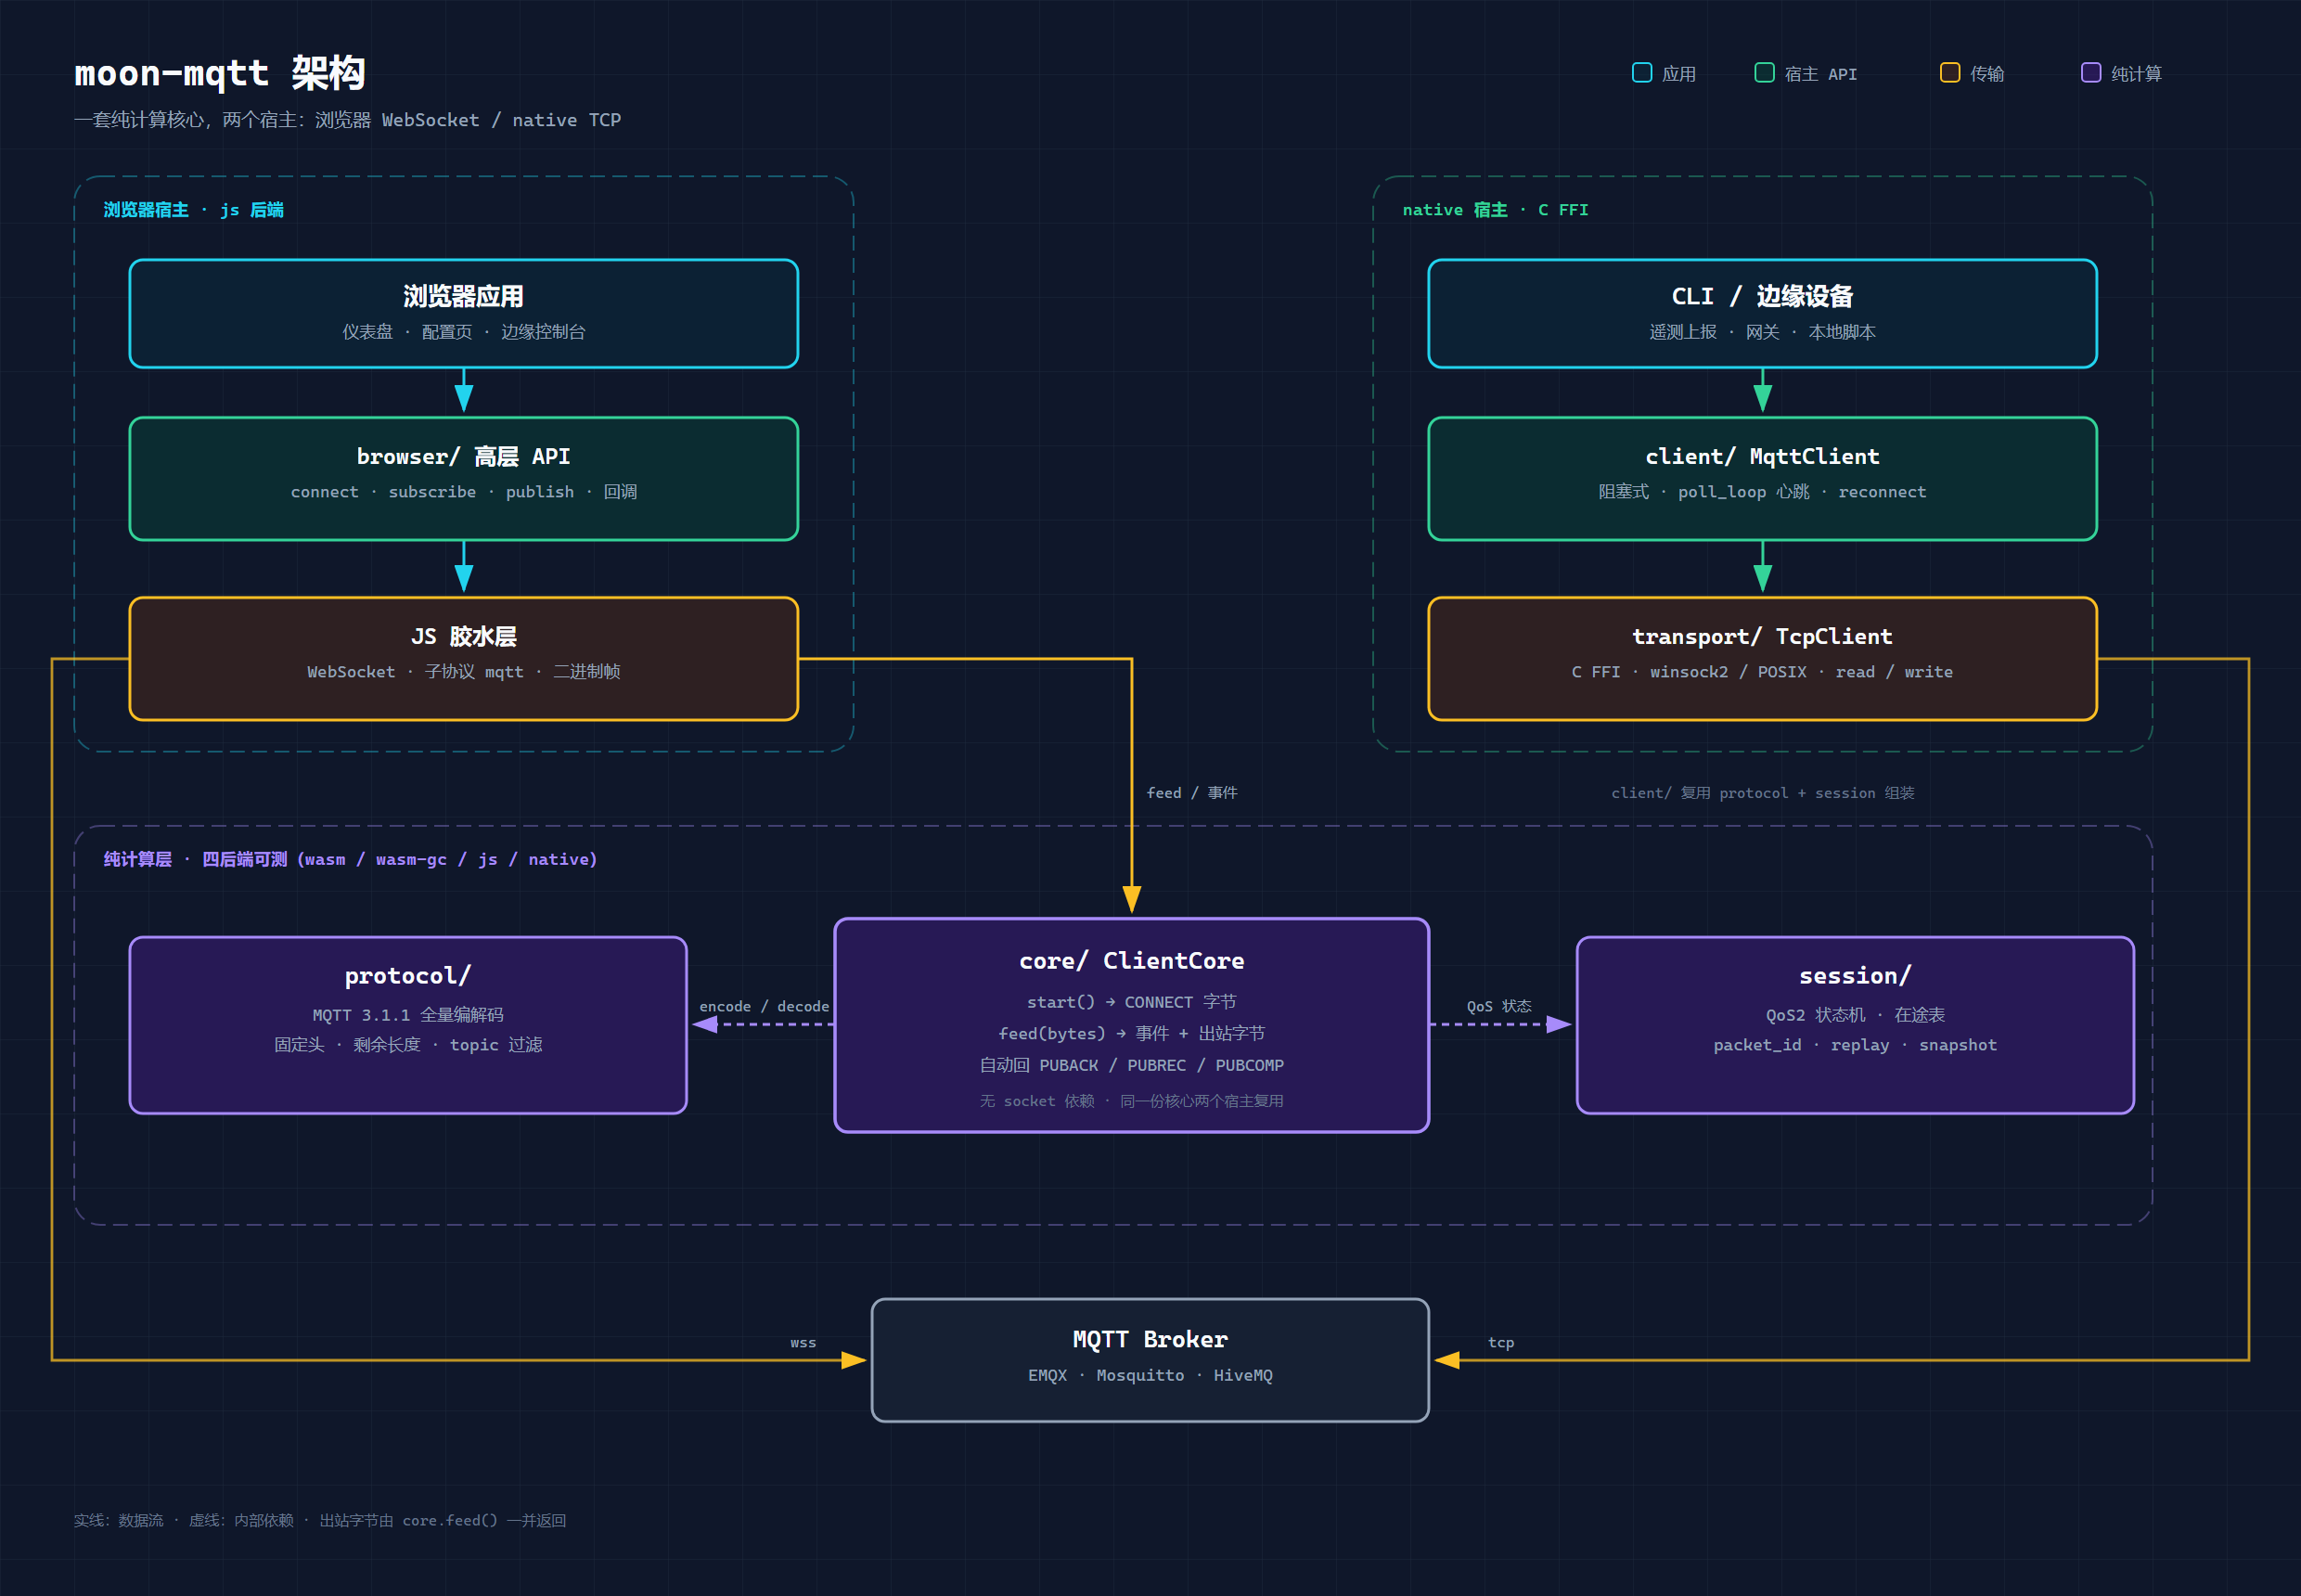Click WebSocket · 子协议 mqtt · 二进制帧 text

(463, 672)
